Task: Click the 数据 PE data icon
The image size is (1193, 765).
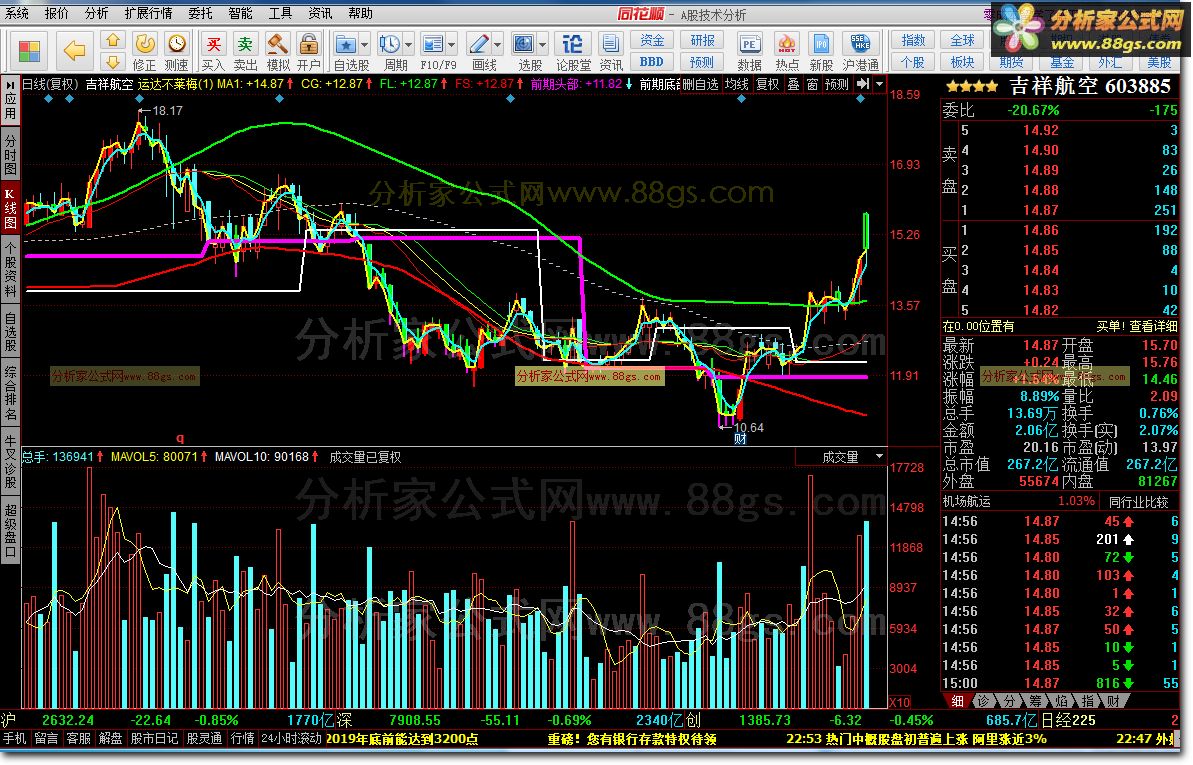Action: (749, 44)
